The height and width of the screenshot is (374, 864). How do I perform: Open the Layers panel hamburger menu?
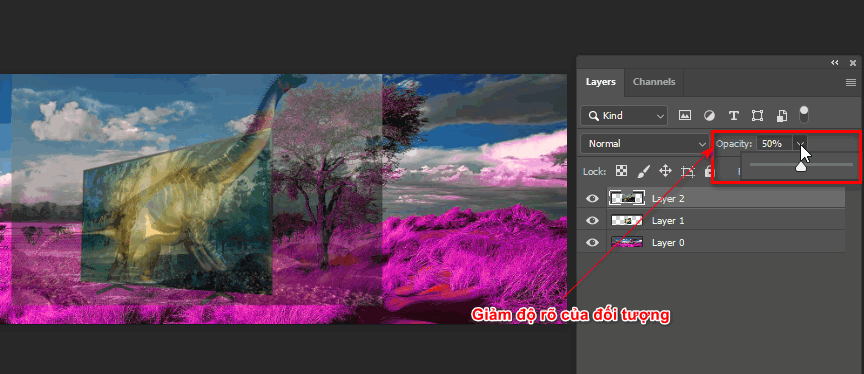[x=851, y=83]
